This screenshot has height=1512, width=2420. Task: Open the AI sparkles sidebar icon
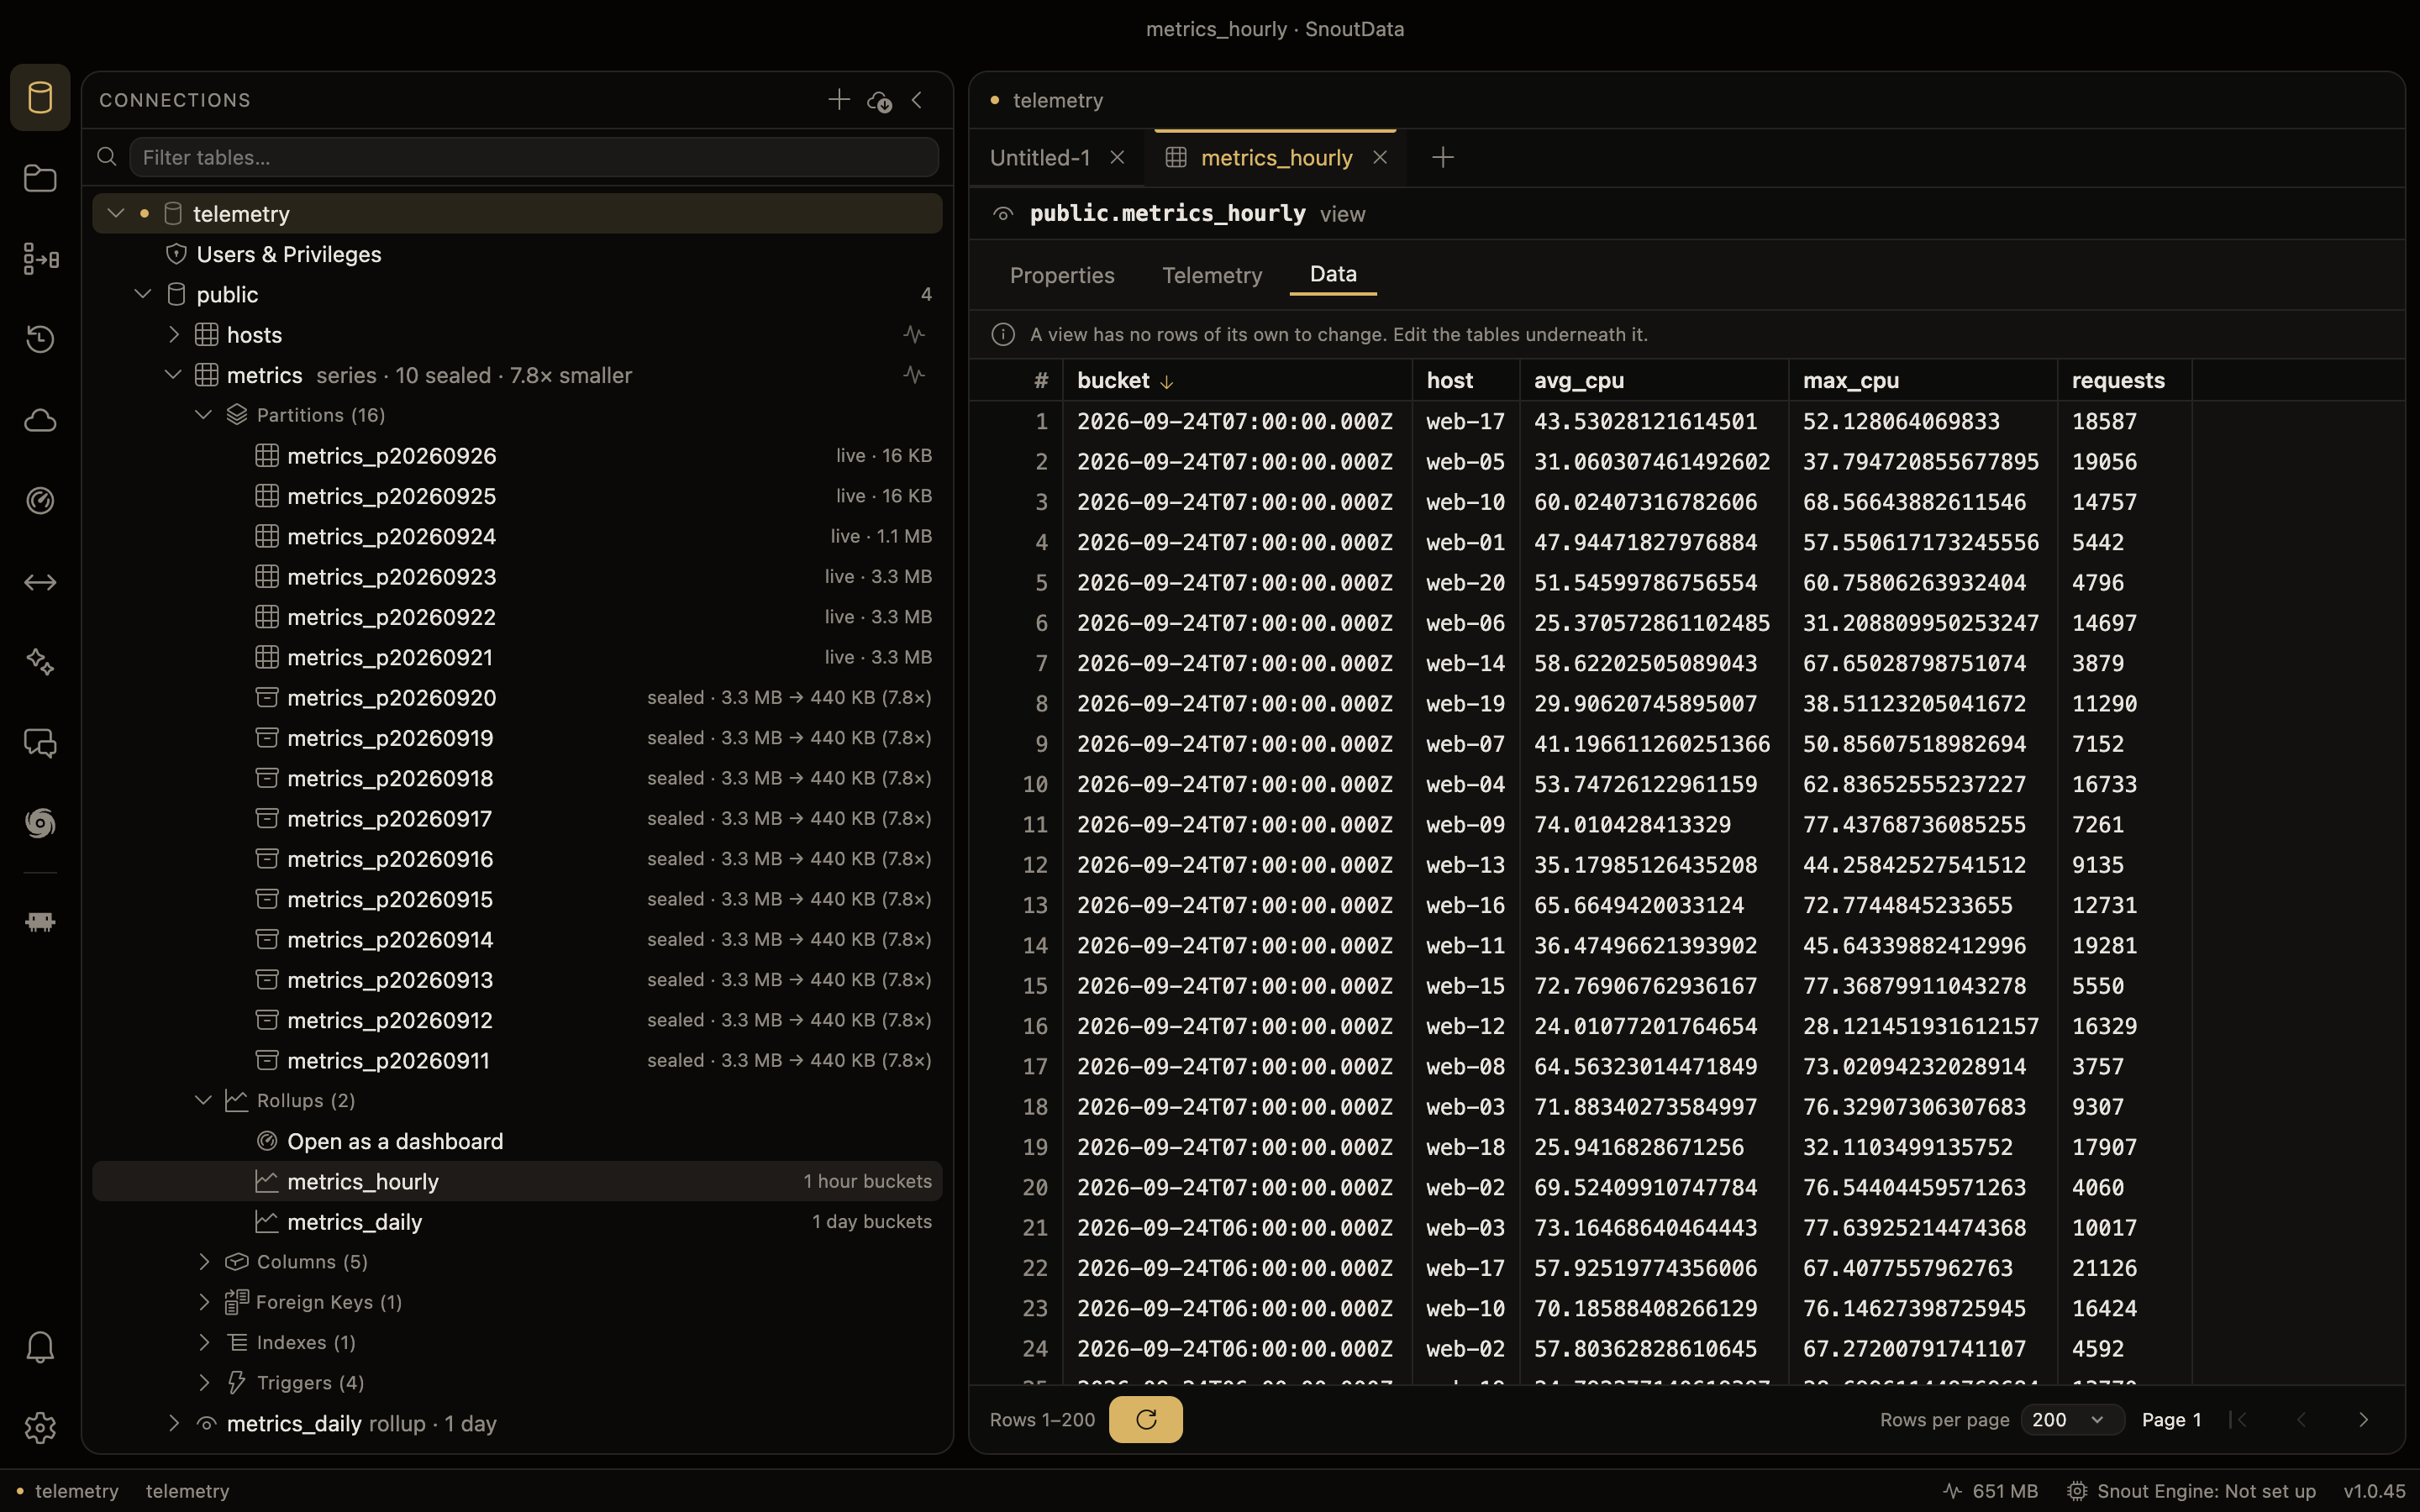[x=40, y=662]
